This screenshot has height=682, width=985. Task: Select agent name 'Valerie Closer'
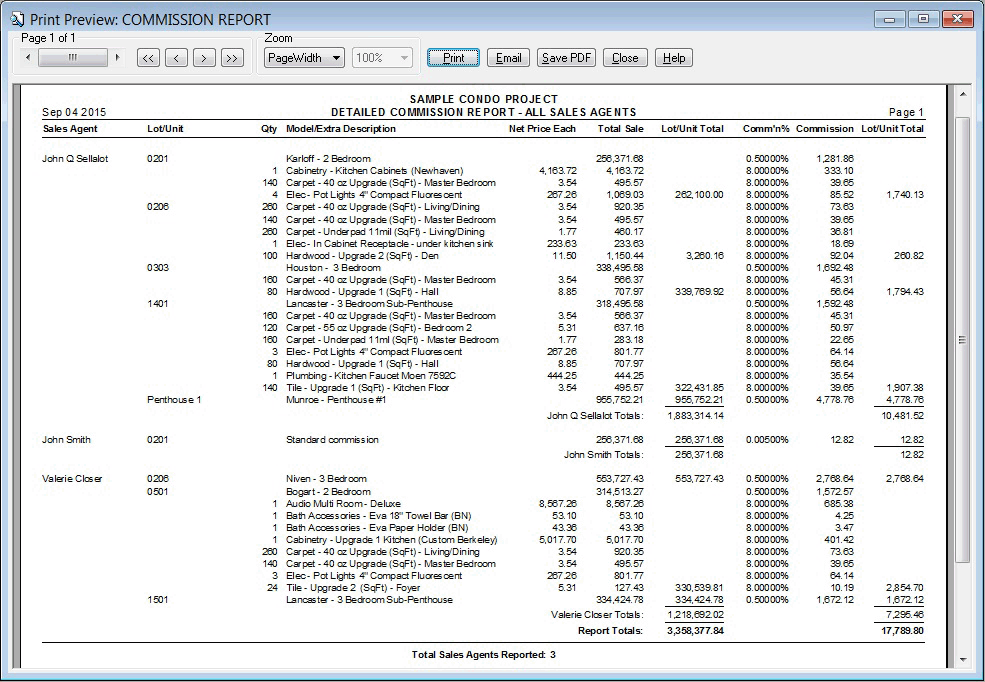click(72, 479)
